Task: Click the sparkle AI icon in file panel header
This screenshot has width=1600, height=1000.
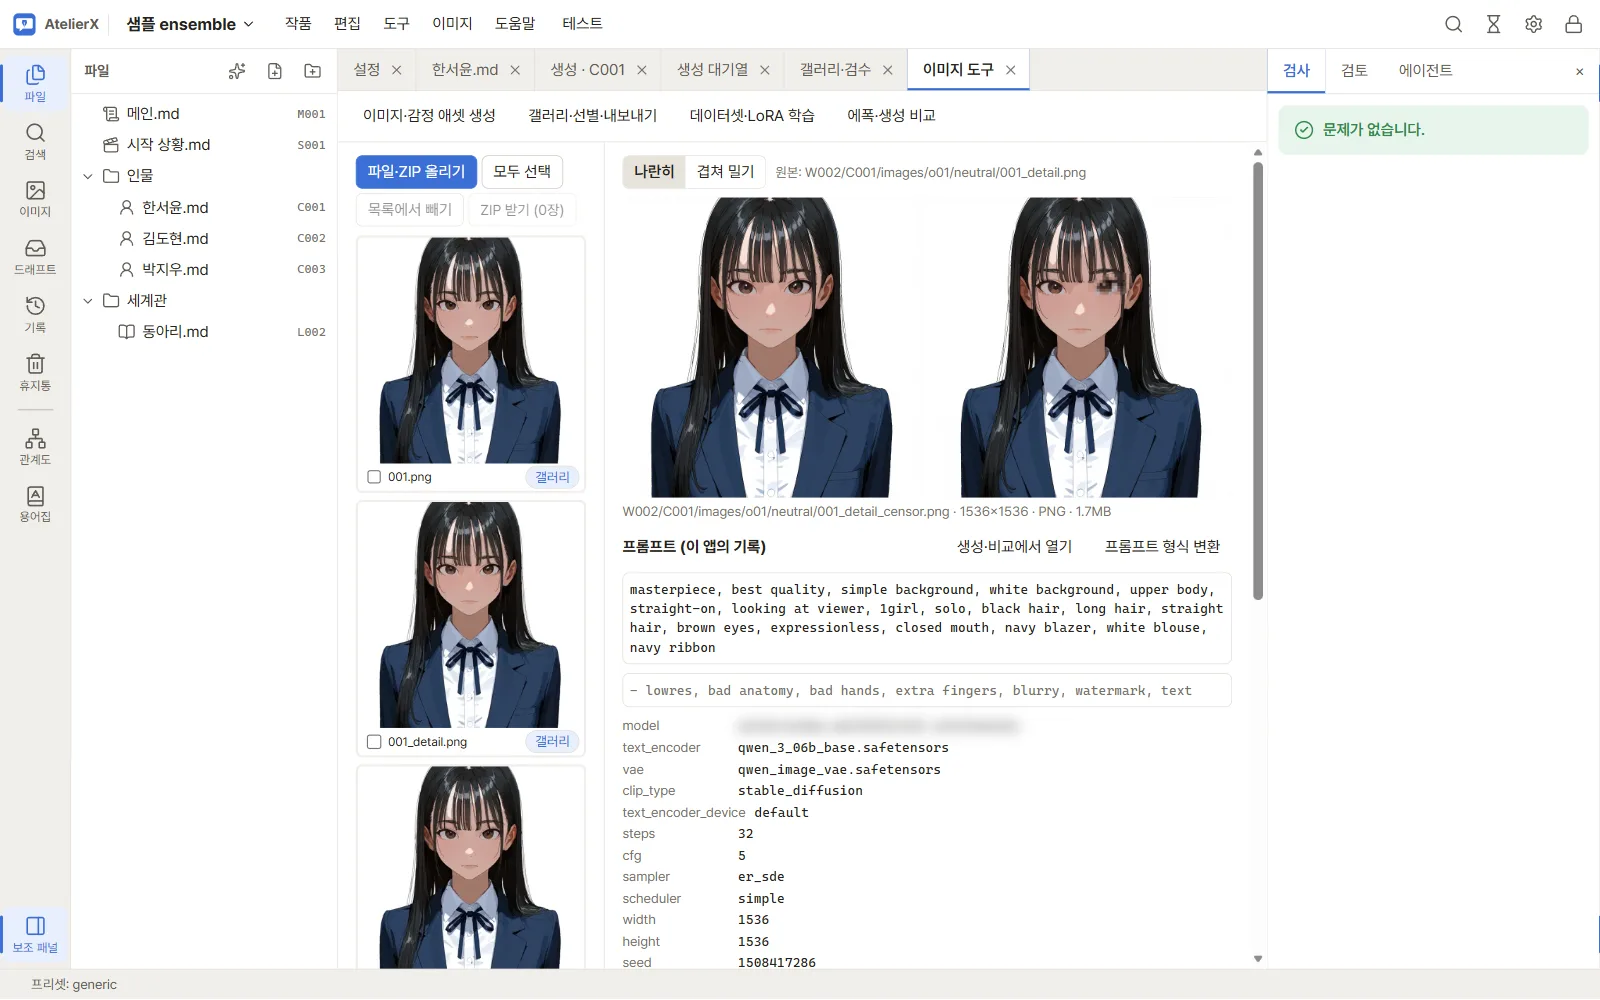Action: pos(237,71)
